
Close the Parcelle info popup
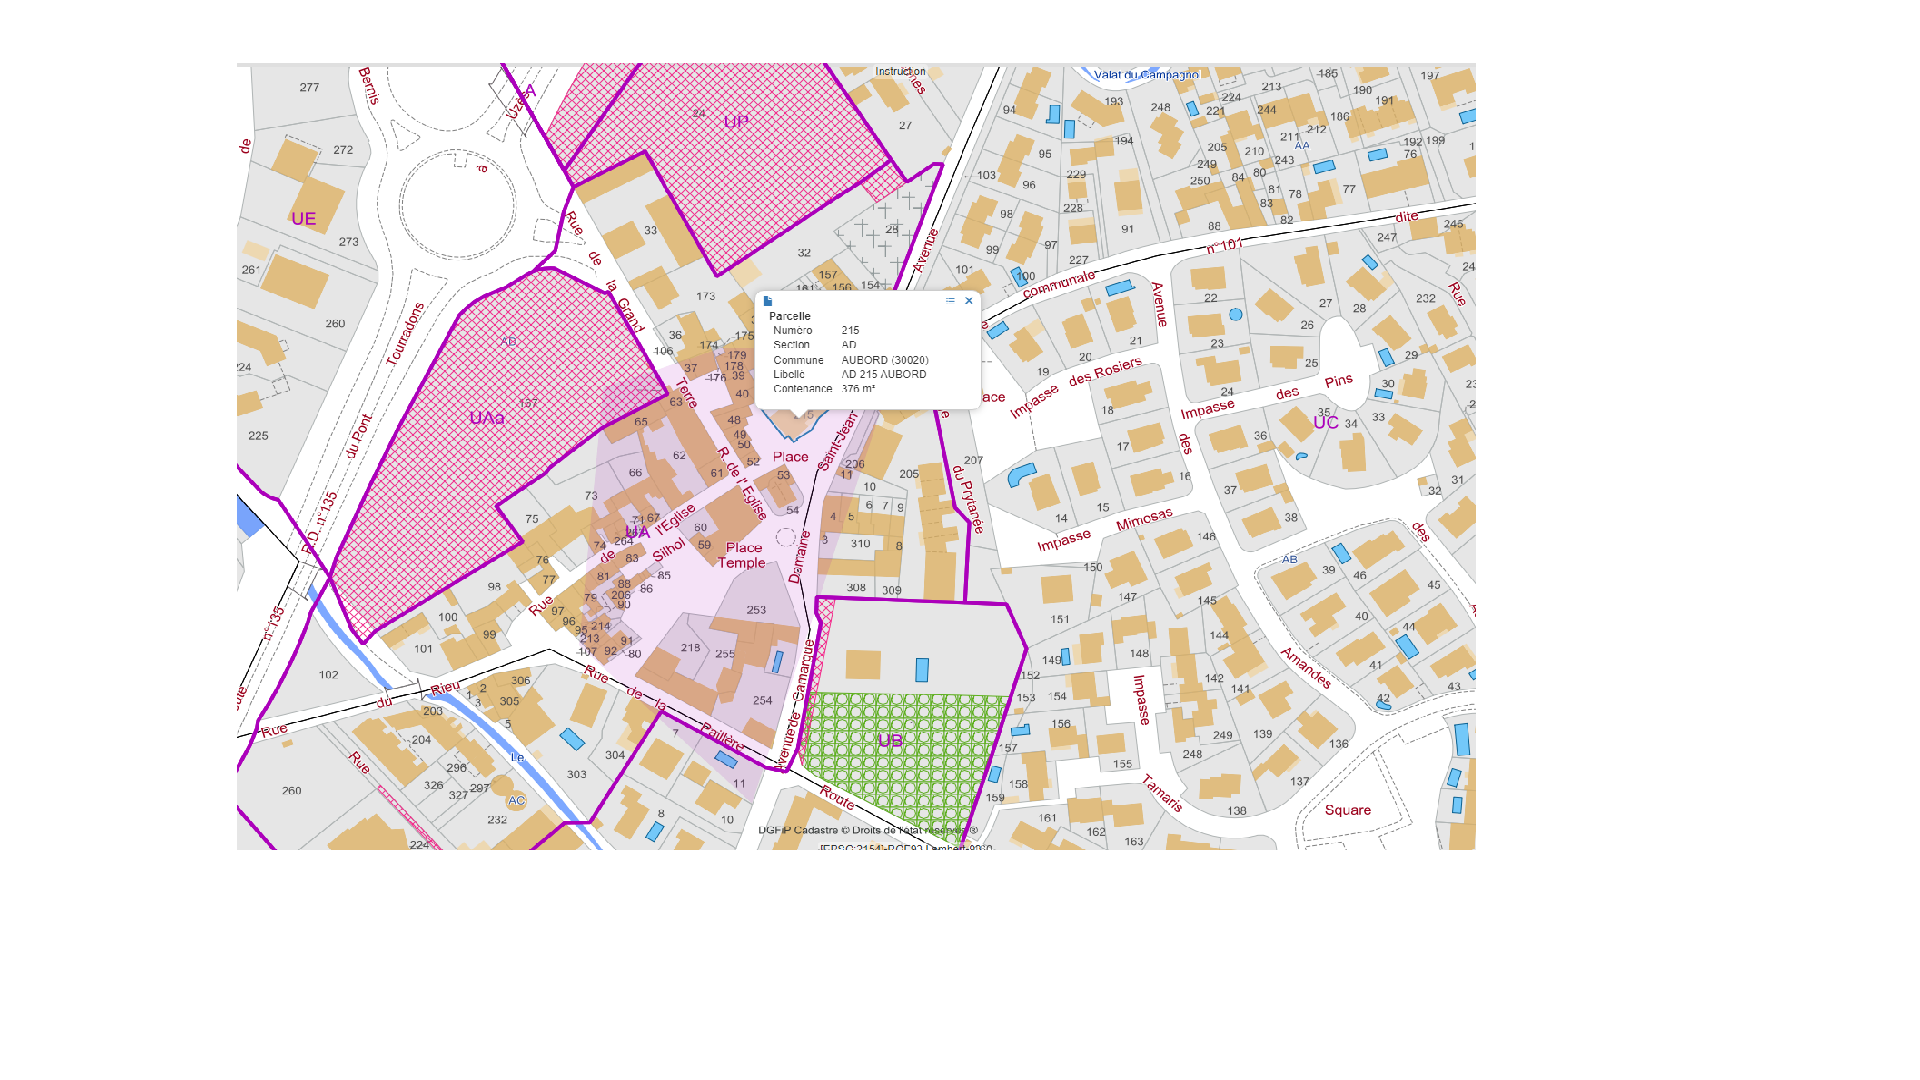coord(968,301)
